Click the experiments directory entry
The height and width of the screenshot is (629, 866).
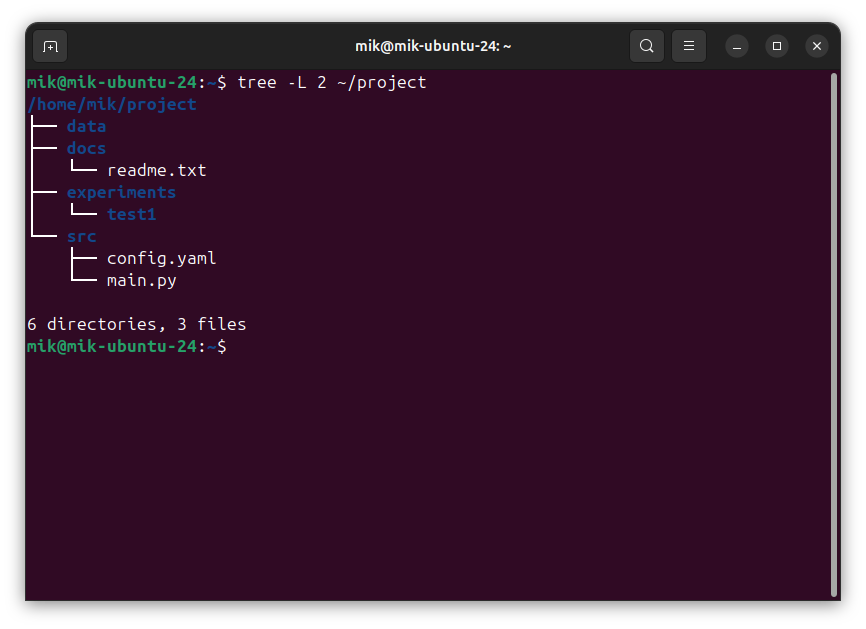121,192
